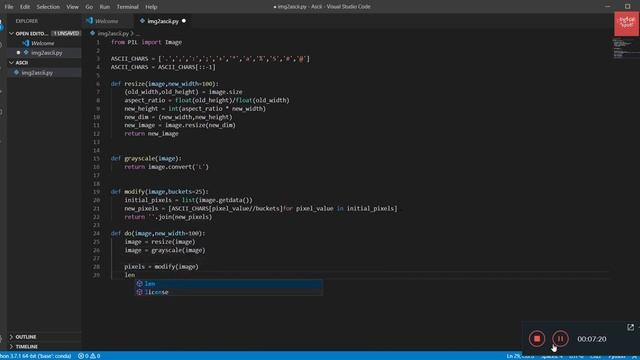Switch to the Welcome editor tab
Viewport: 640px width, 360px height.
(x=107, y=21)
